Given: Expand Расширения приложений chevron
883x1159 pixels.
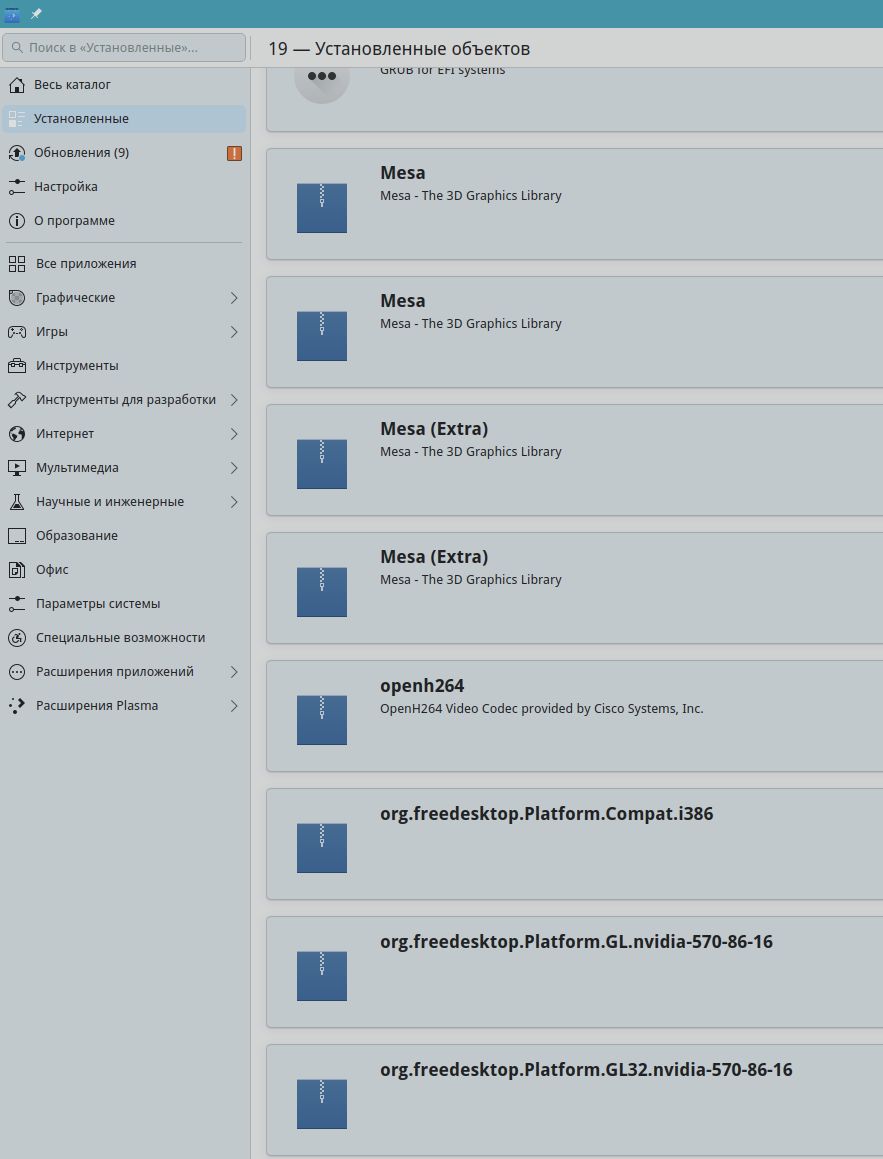Looking at the screenshot, I should point(233,671).
